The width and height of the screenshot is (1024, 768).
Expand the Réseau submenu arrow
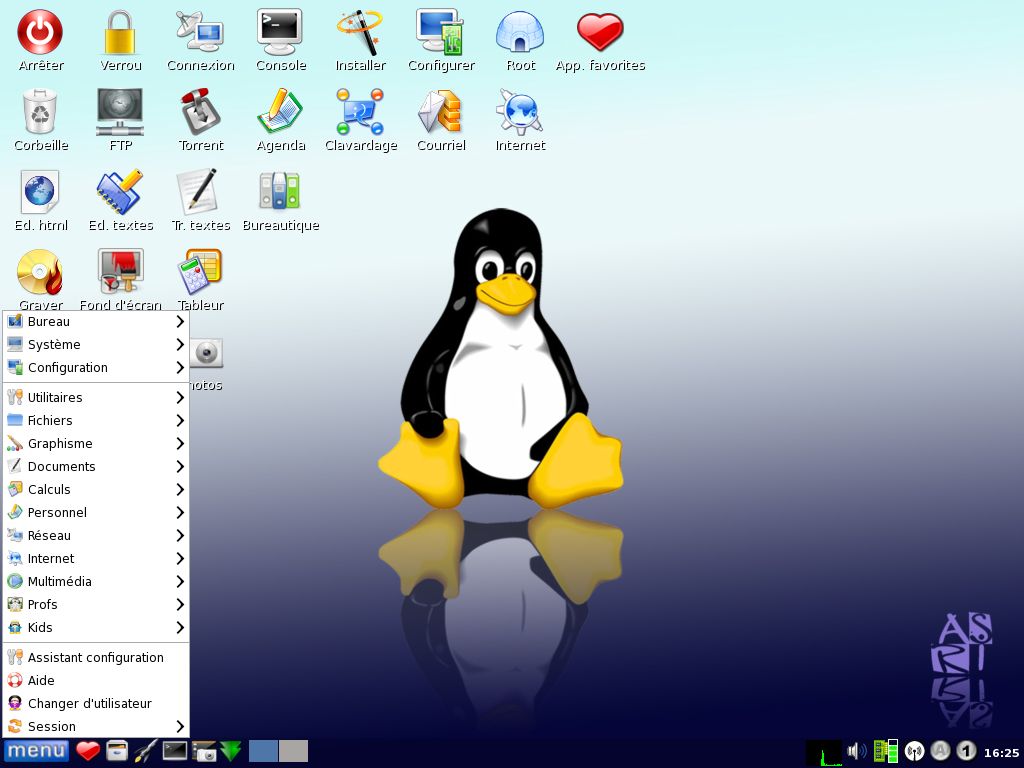pyautogui.click(x=180, y=536)
